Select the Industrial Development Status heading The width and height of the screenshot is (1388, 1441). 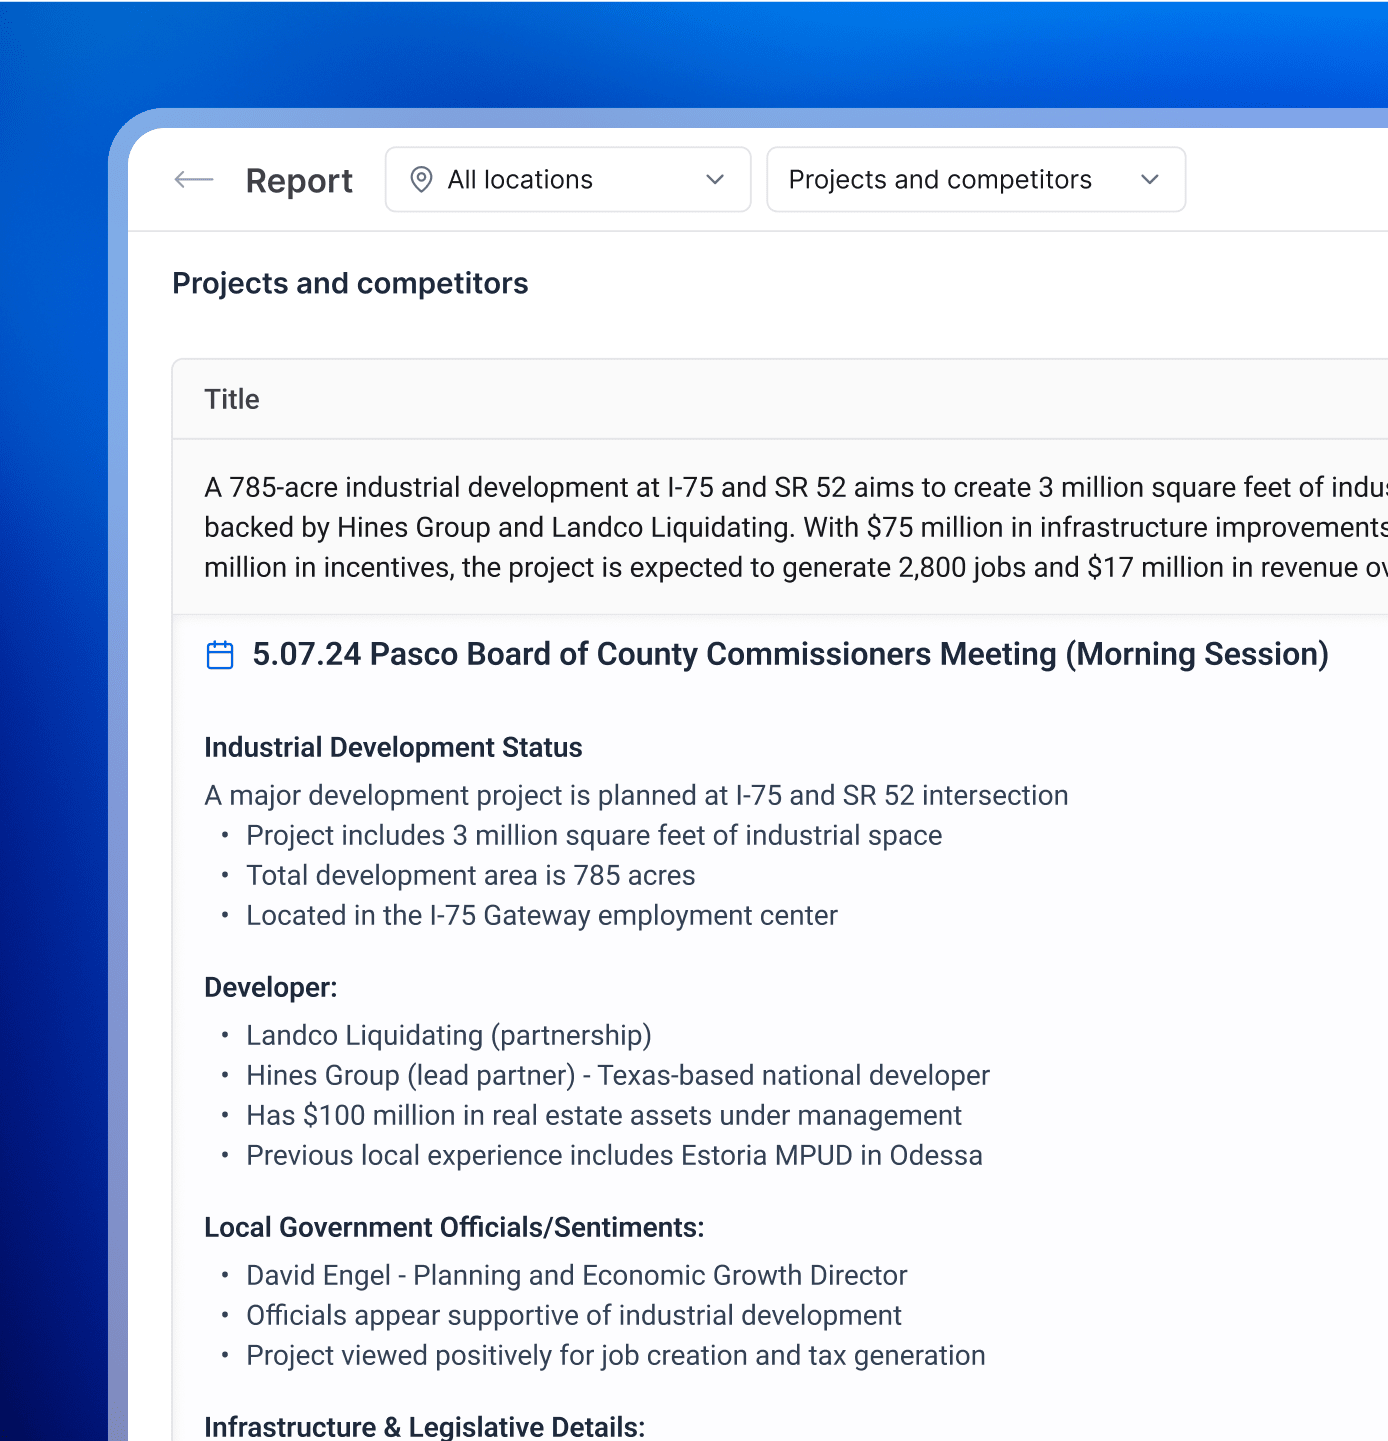393,748
